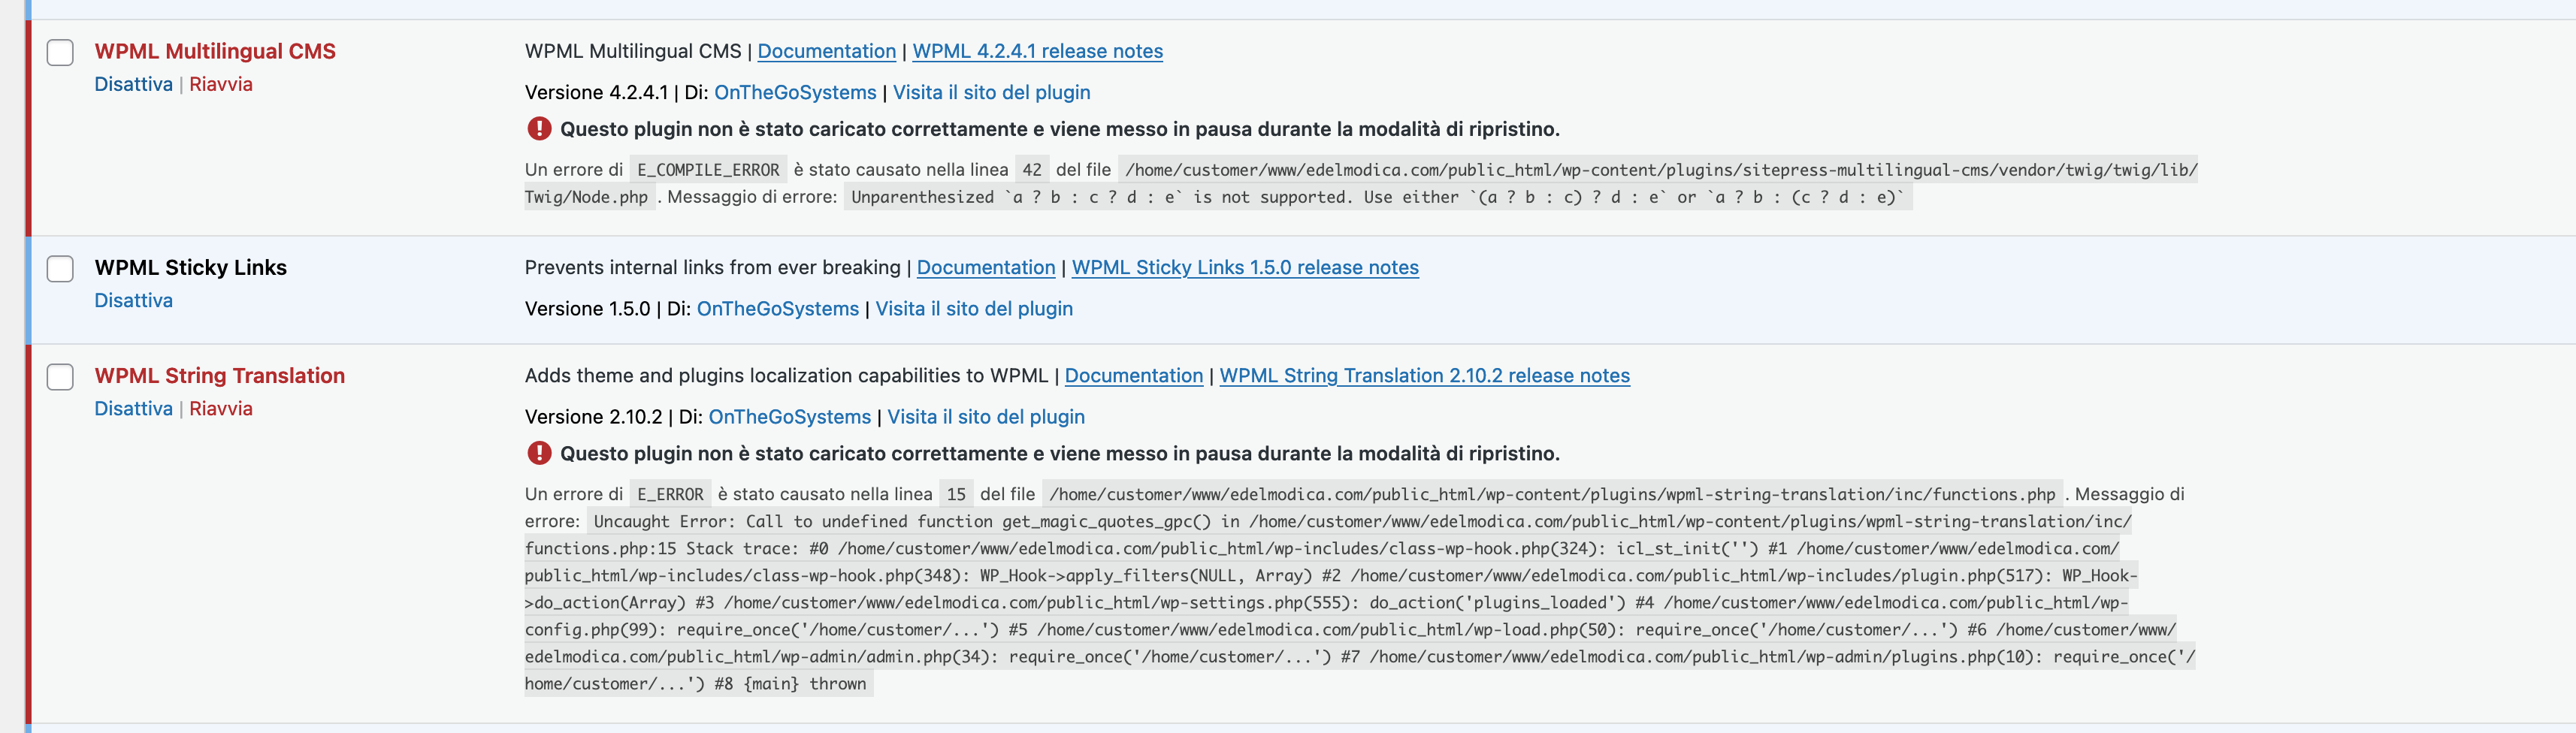The width and height of the screenshot is (2576, 733).
Task: Click the Versione 1.5.0 text
Action: point(587,308)
